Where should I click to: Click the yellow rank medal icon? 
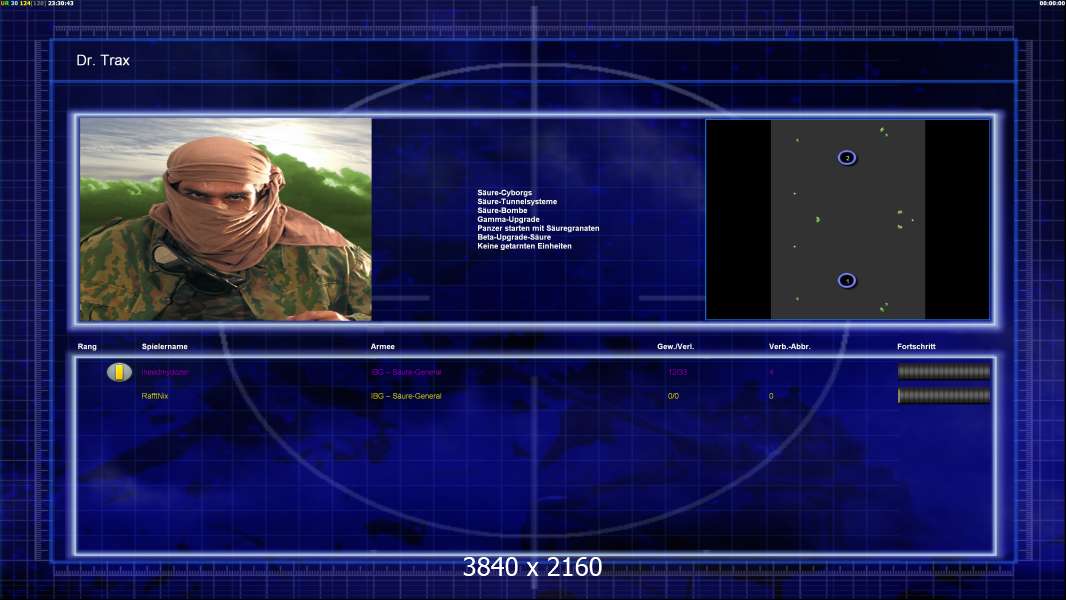(120, 372)
